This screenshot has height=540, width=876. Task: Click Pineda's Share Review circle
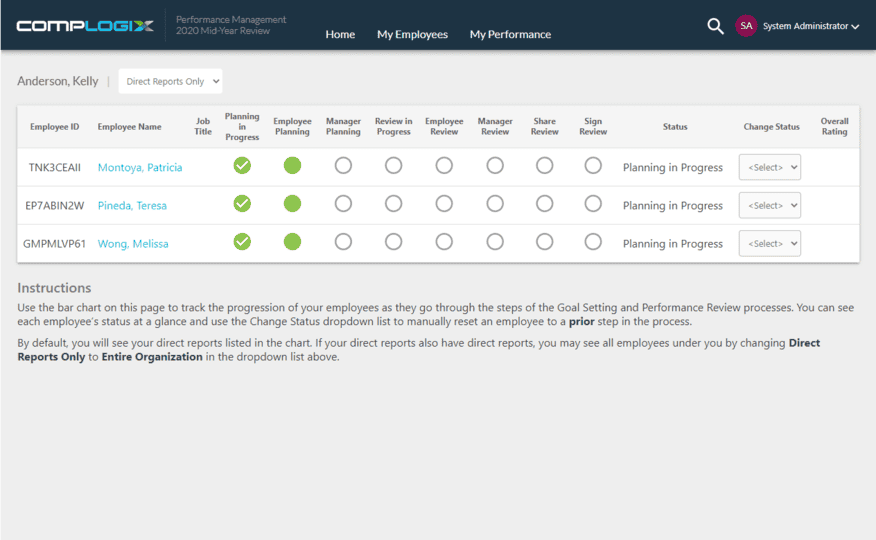[x=545, y=204]
